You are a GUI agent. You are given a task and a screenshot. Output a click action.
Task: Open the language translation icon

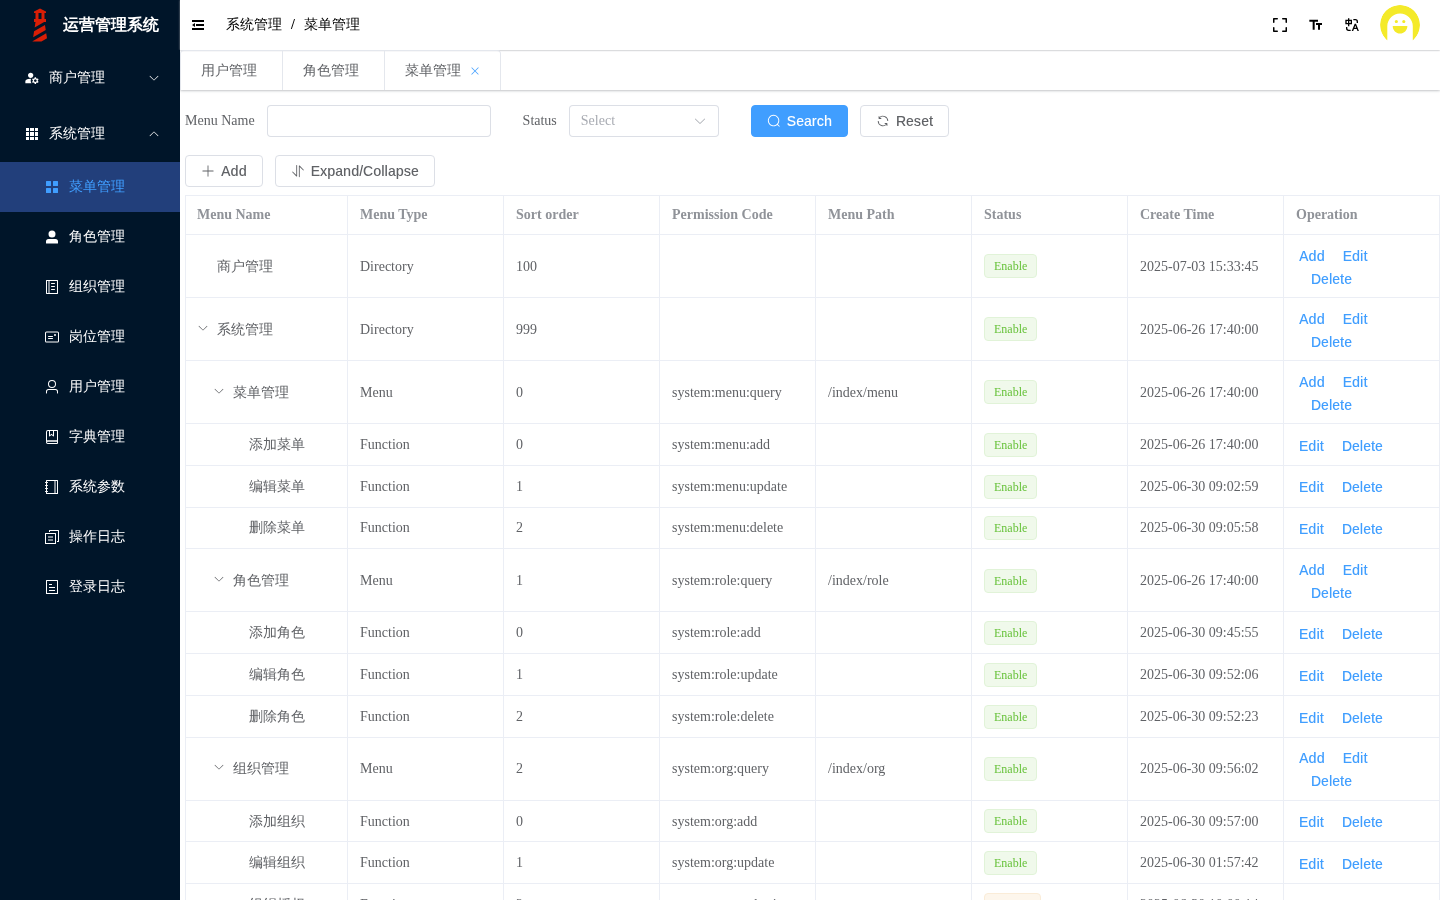point(1352,25)
